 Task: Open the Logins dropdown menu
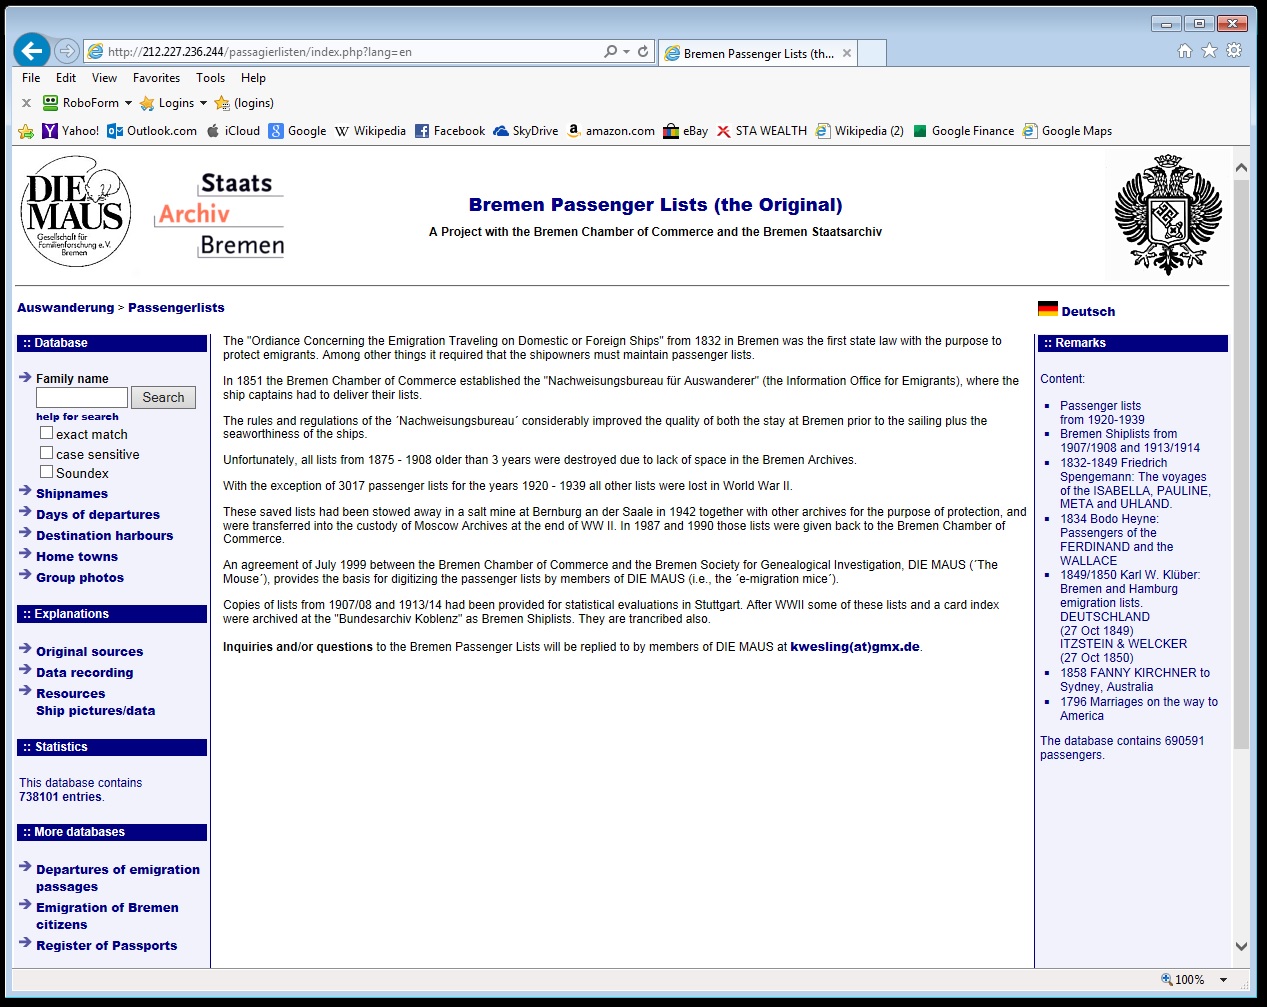tap(203, 103)
